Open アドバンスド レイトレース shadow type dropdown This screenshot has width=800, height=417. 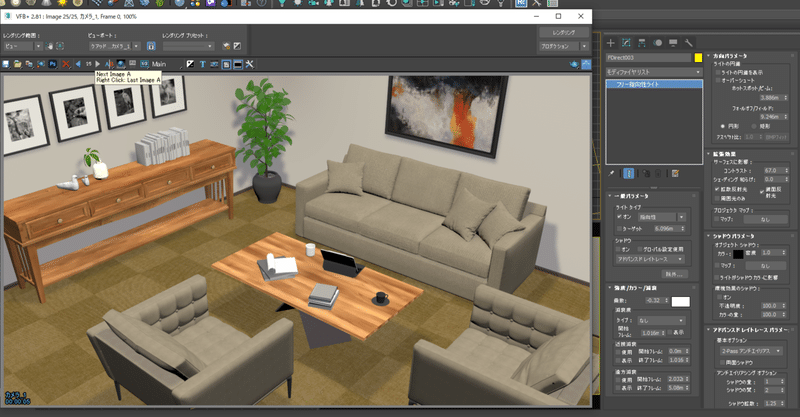pyautogui.click(x=650, y=259)
